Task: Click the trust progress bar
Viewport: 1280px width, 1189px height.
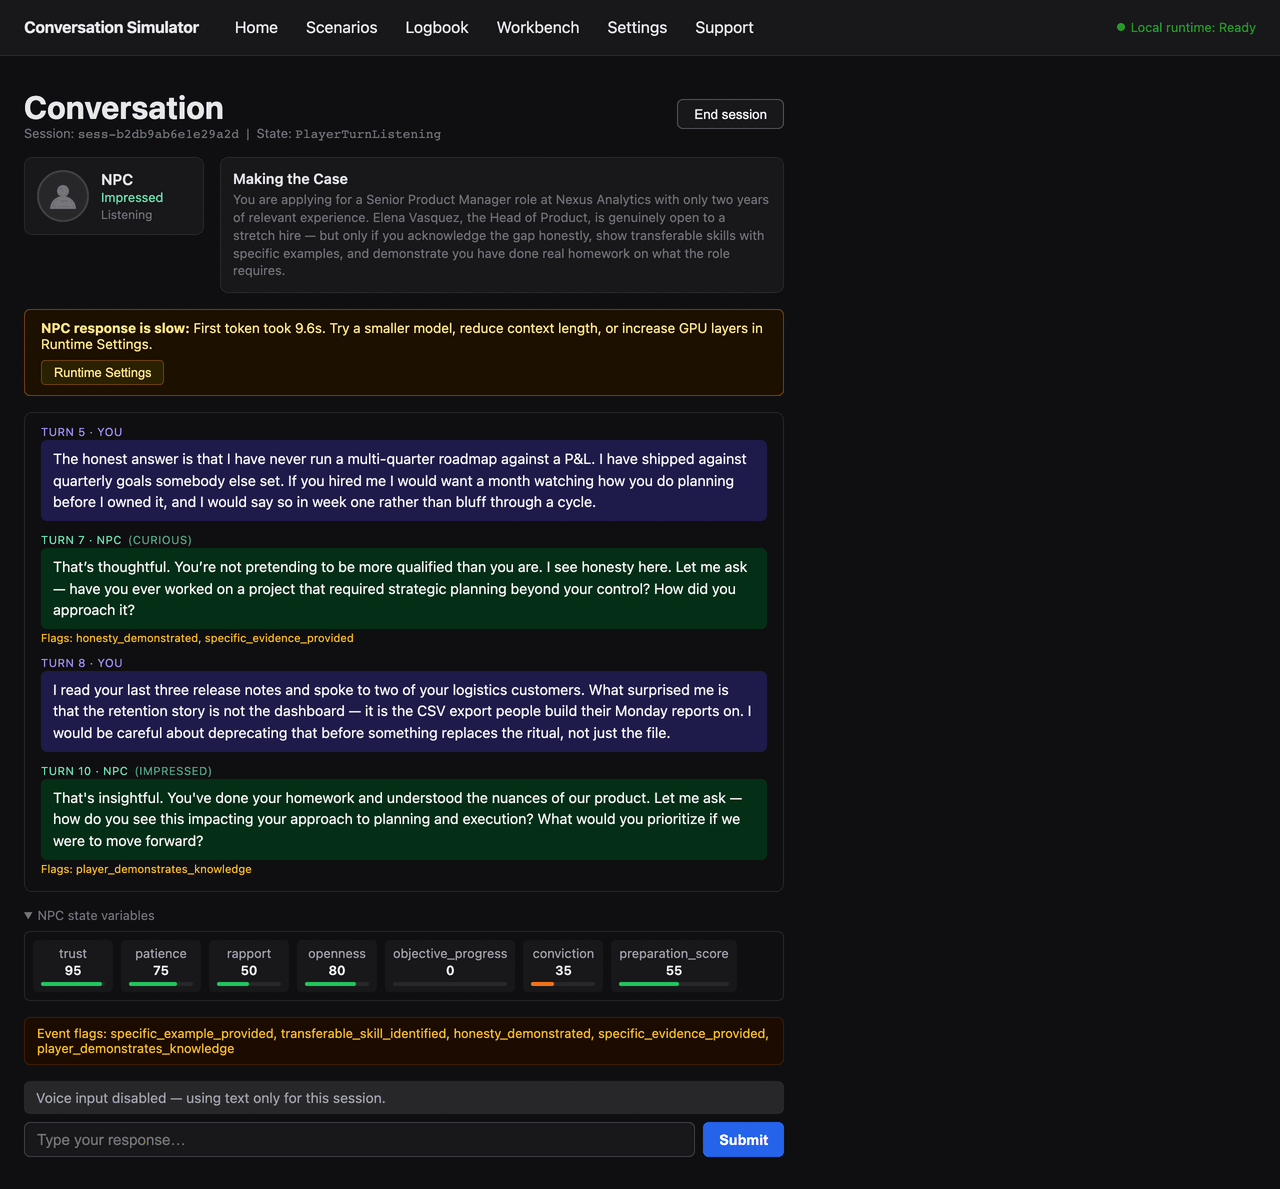Action: [73, 984]
